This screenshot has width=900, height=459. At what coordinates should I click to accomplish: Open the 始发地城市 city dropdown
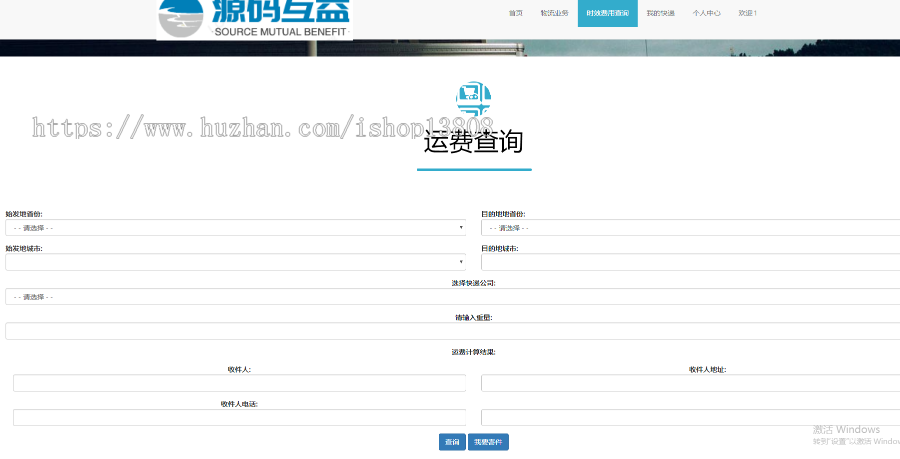[235, 262]
